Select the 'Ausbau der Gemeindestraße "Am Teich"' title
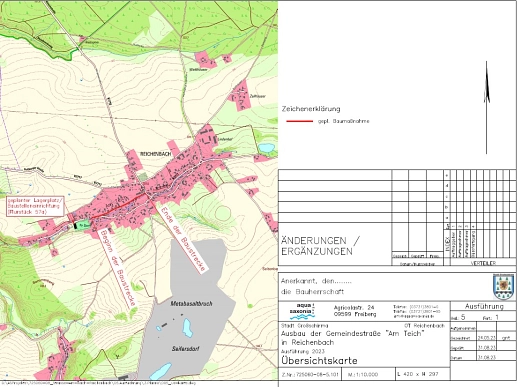This screenshot has height=387, width=522. point(353,334)
